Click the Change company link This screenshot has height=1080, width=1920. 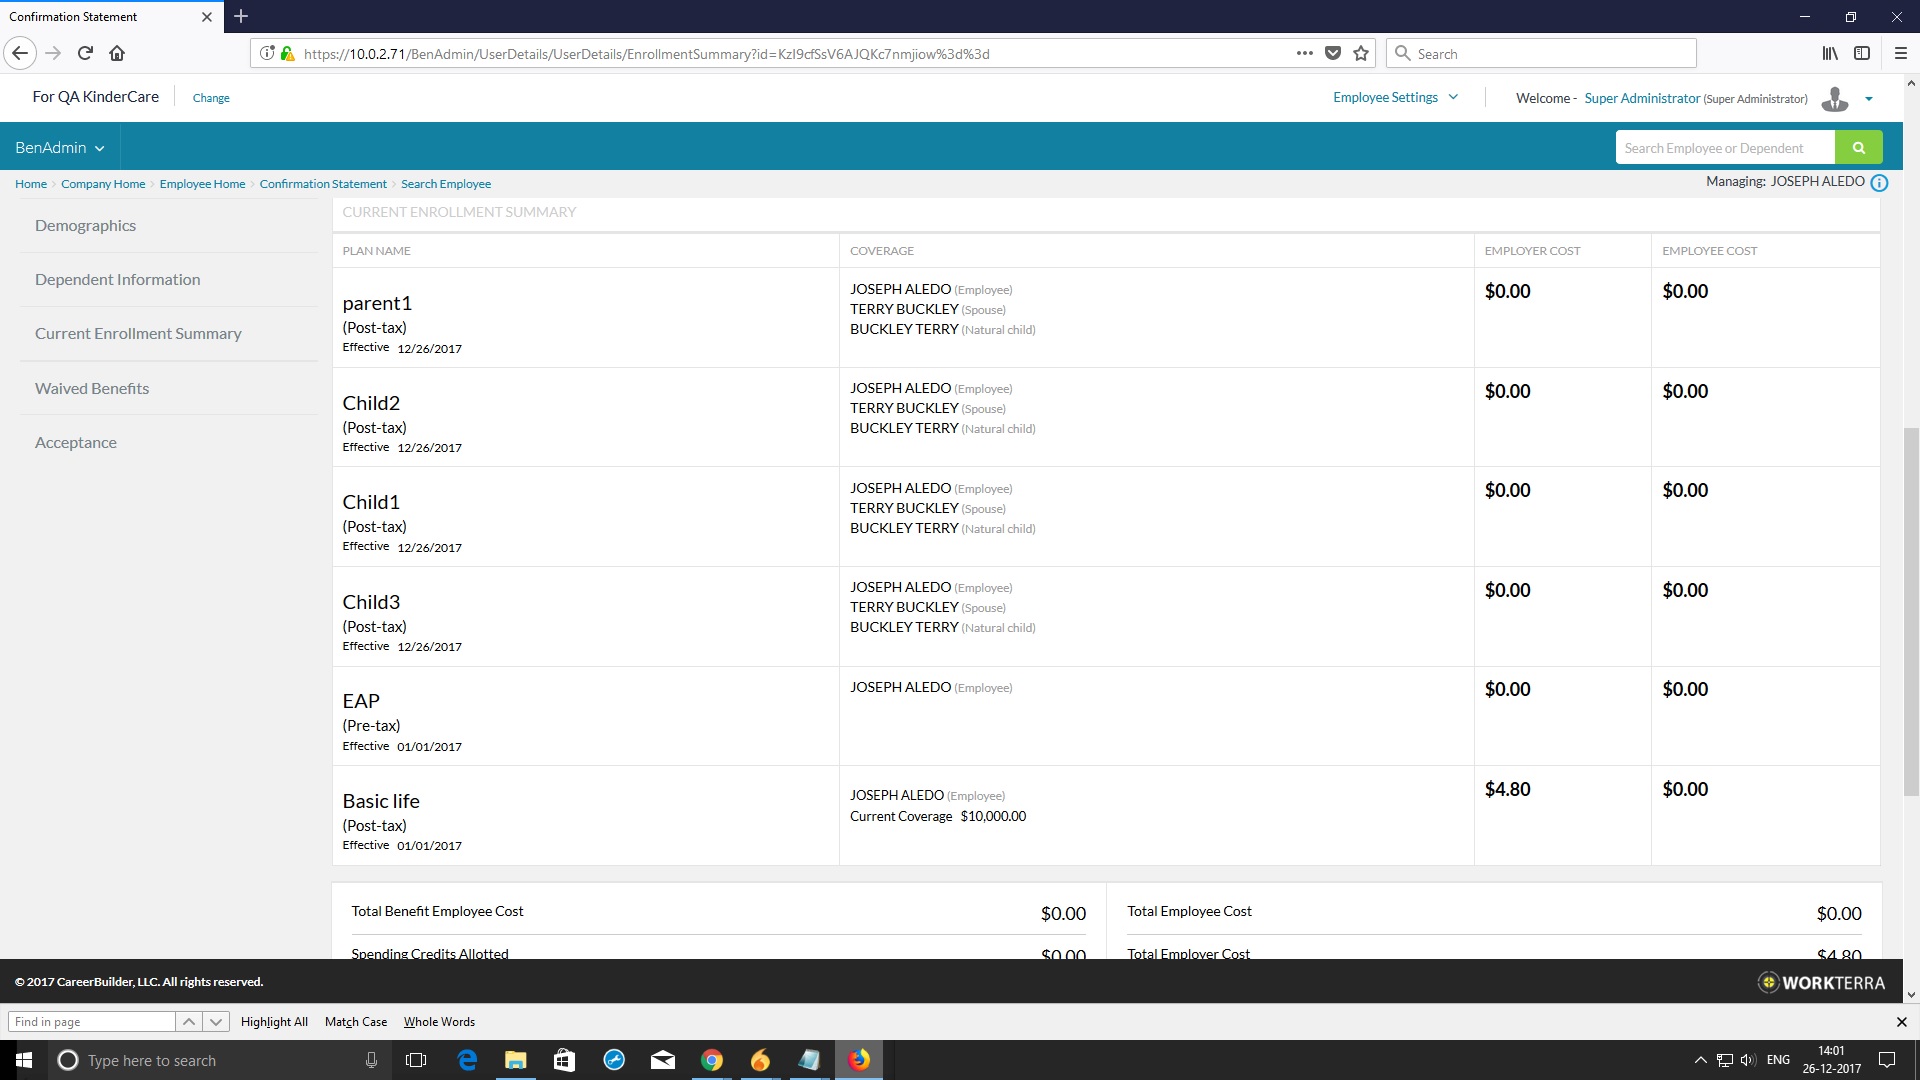(211, 98)
